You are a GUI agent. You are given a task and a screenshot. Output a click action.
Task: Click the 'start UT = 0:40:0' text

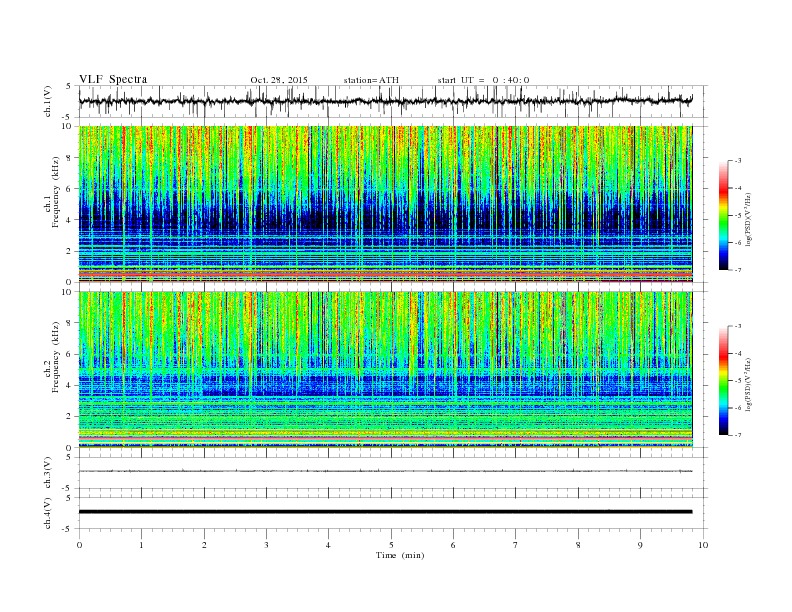tap(483, 80)
